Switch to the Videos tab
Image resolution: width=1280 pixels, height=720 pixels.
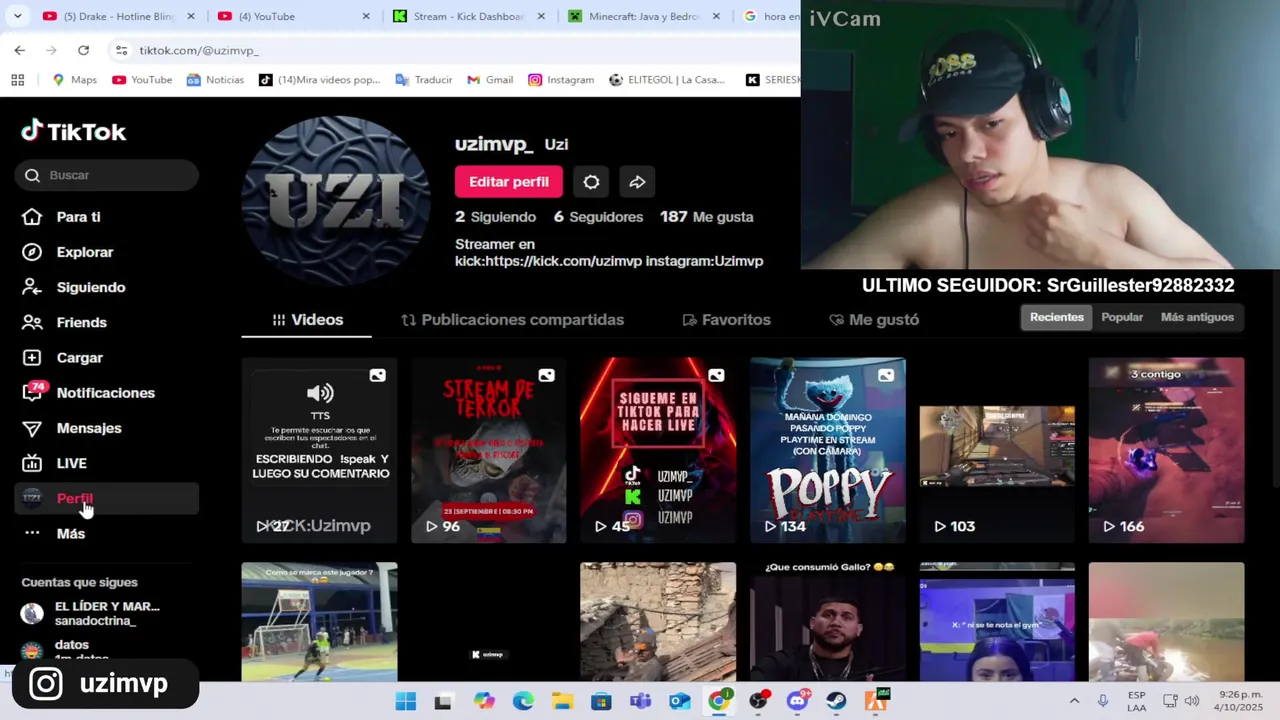(307, 320)
